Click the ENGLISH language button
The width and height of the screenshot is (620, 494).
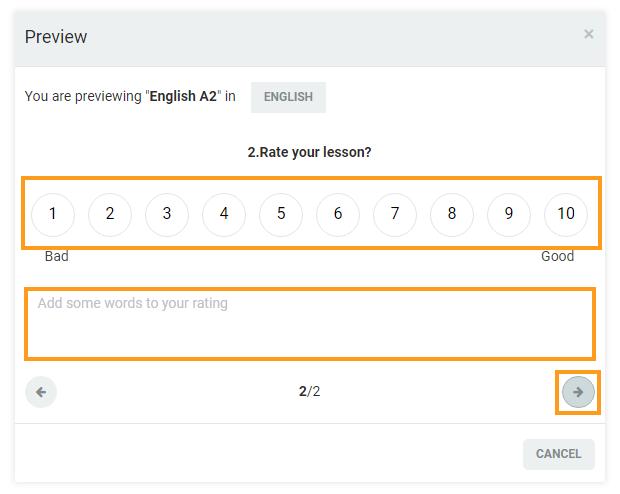[x=288, y=97]
